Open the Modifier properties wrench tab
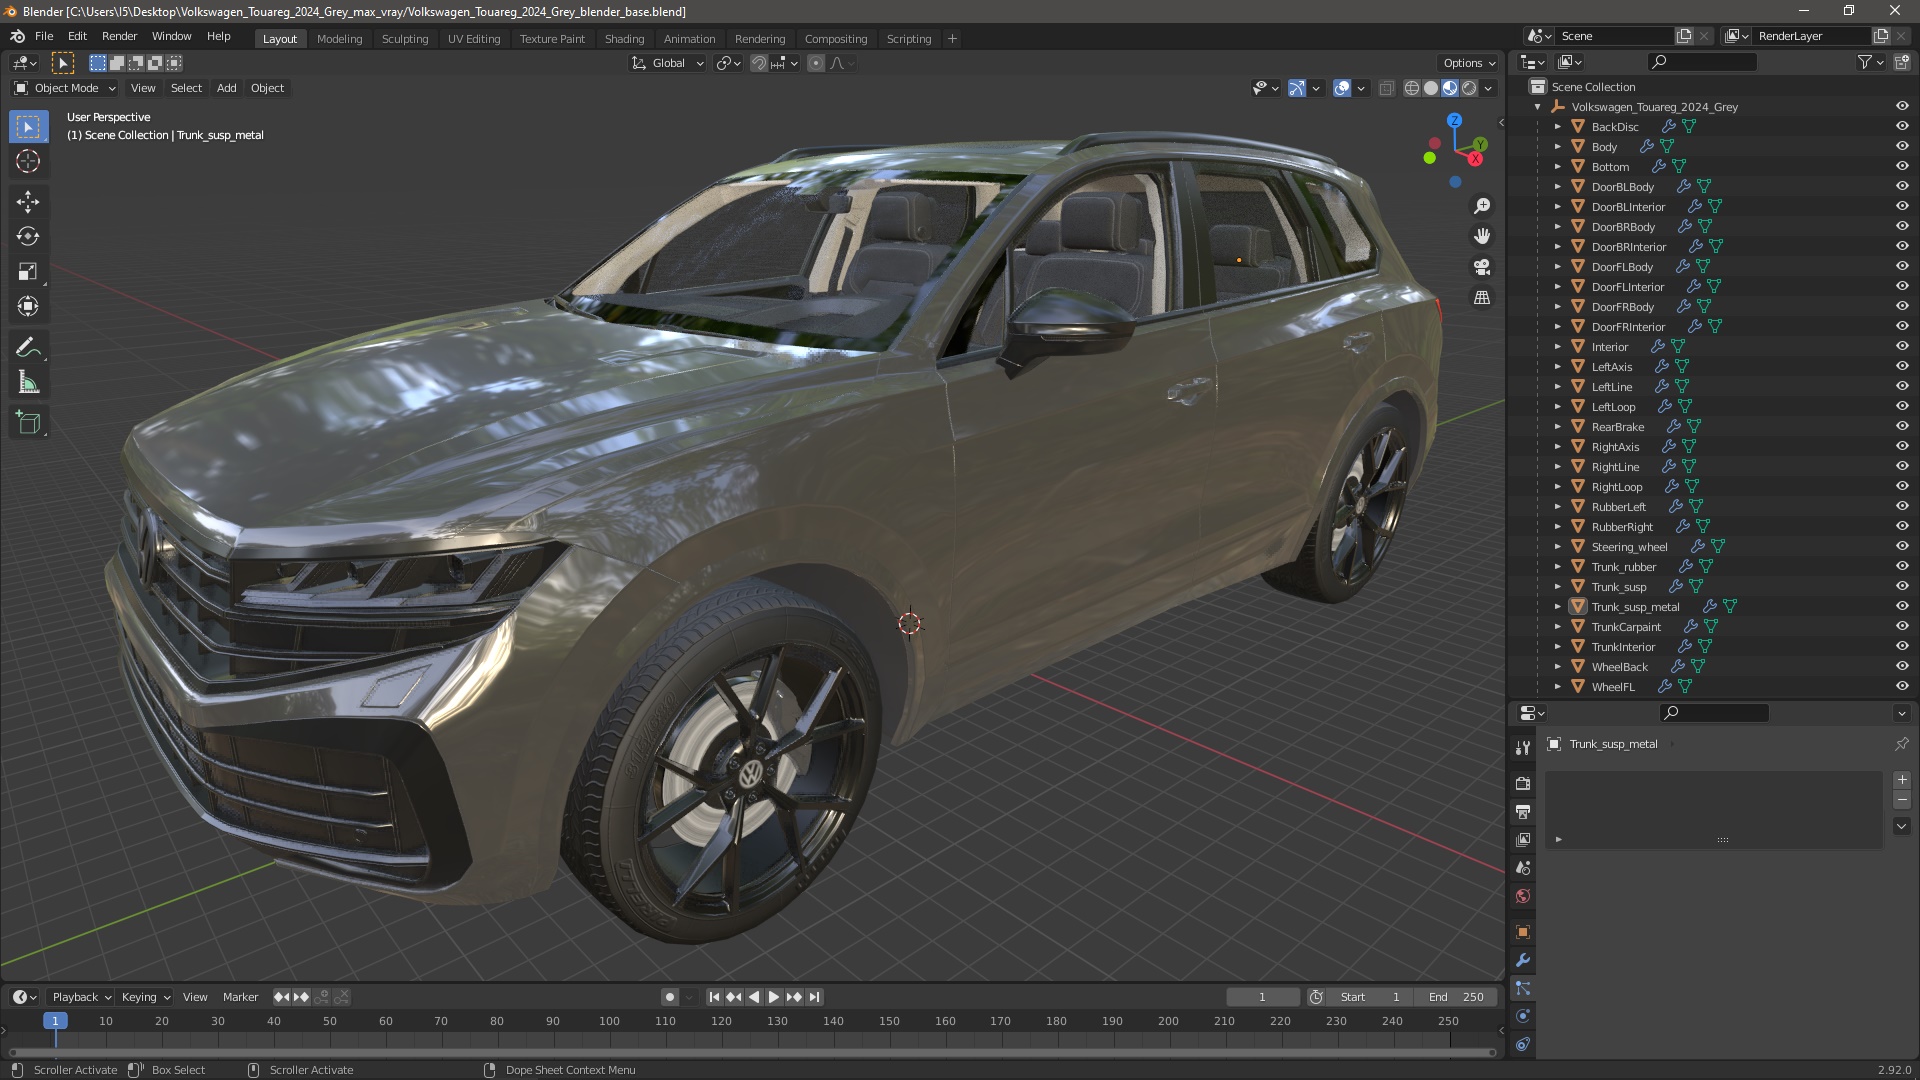 point(1523,960)
